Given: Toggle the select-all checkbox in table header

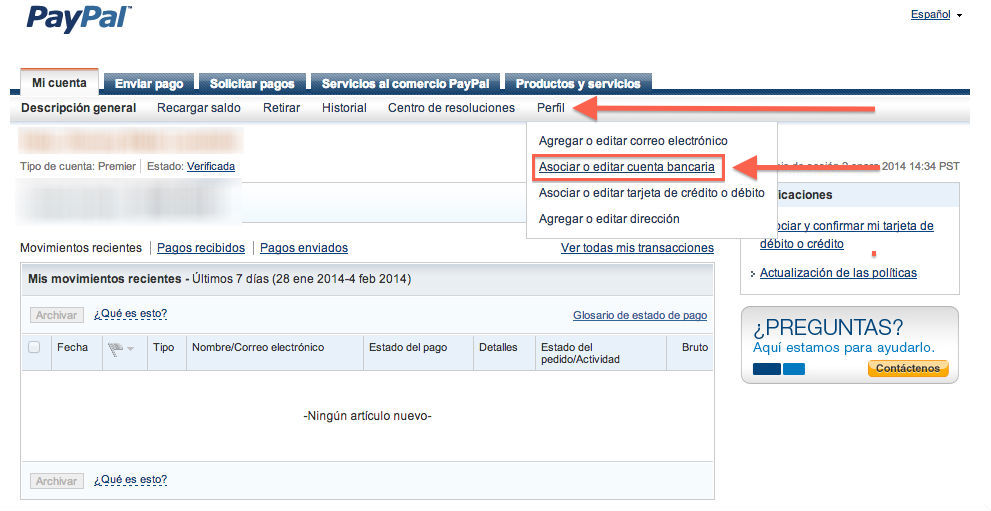Looking at the screenshot, I should pyautogui.click(x=34, y=347).
